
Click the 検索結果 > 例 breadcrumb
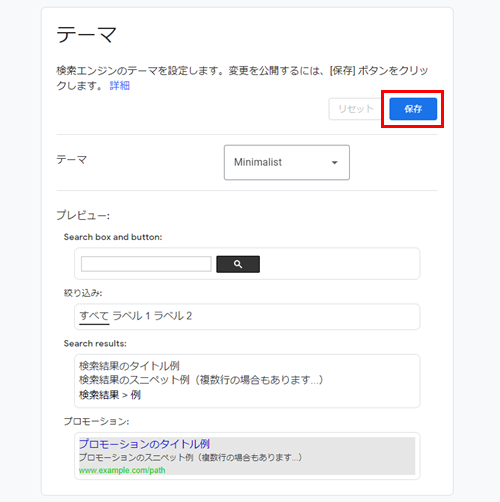coord(110,395)
